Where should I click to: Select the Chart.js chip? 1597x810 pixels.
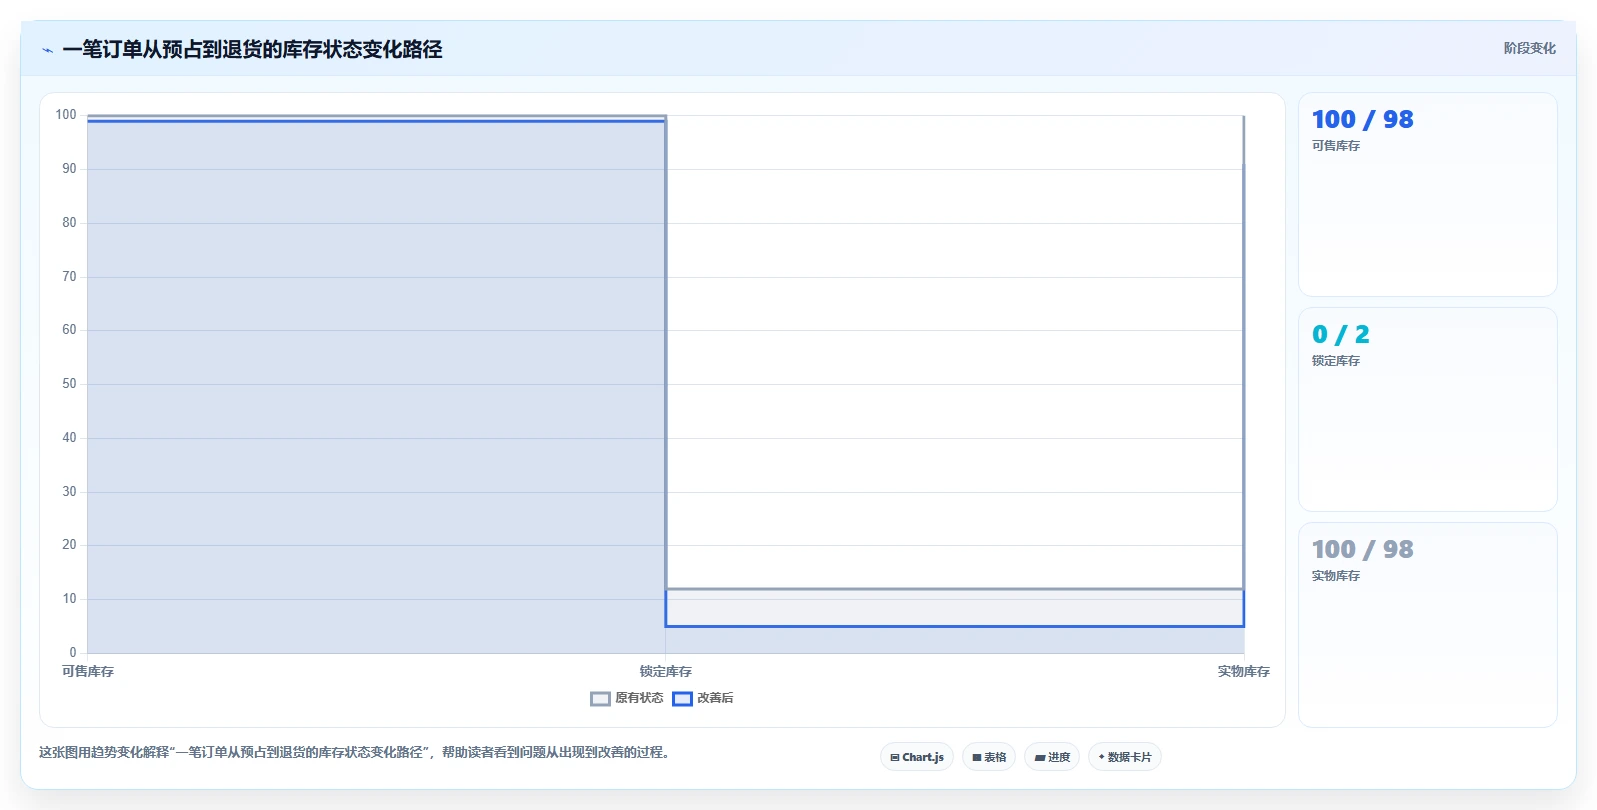coord(917,757)
